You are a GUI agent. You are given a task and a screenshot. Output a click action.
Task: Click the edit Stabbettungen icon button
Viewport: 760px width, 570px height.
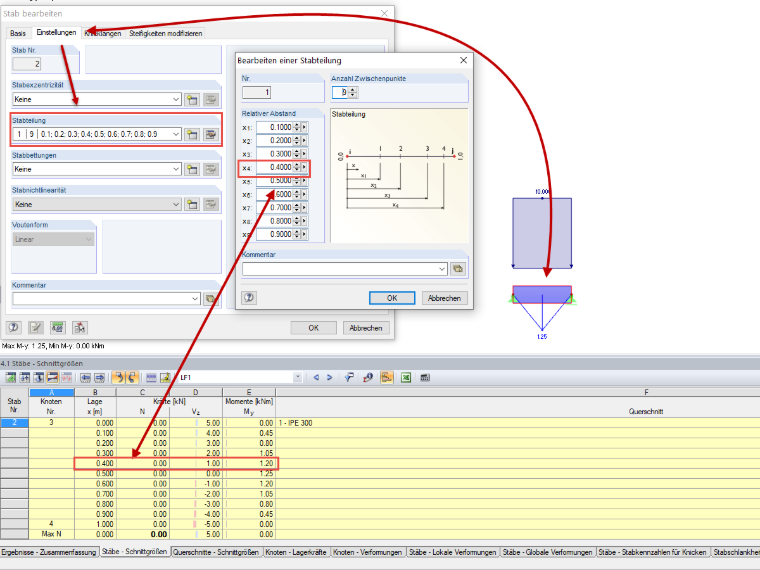[x=211, y=169]
